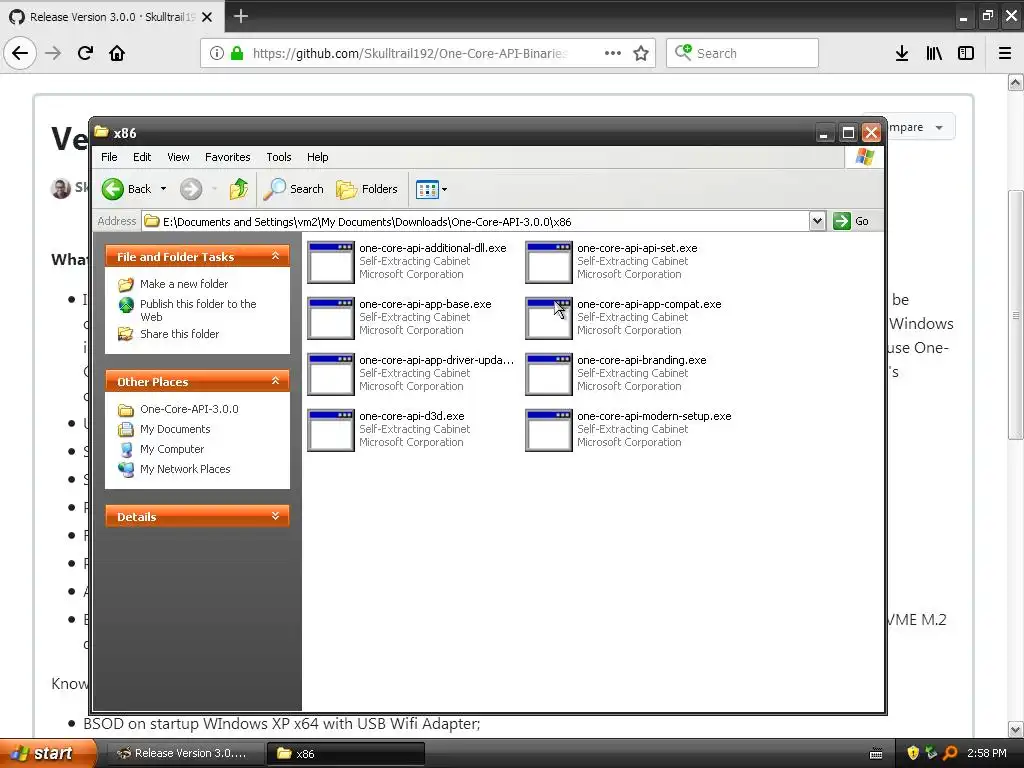Click the Up folder icon in Explorer toolbar
Viewport: 1024px width, 768px height.
pos(238,189)
